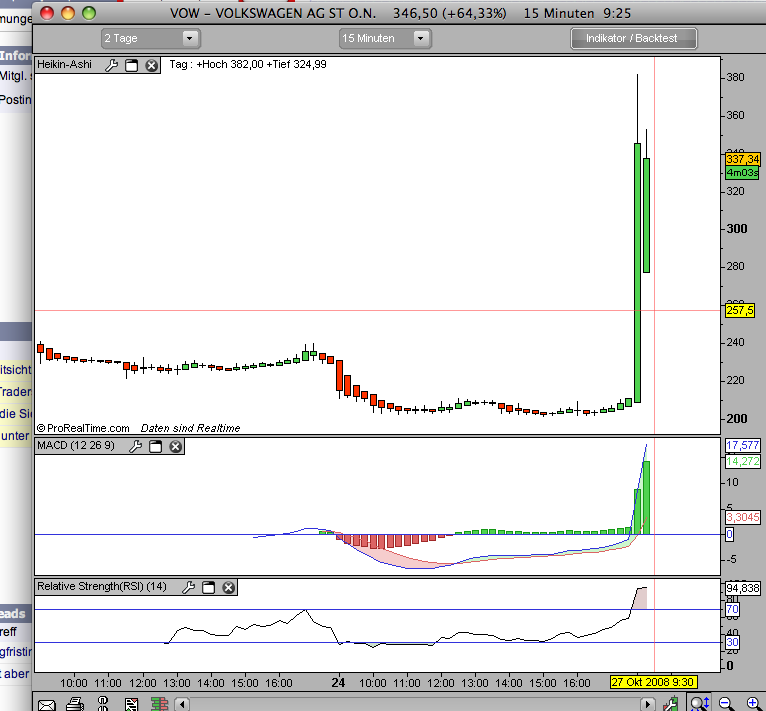Screen dimensions: 766x711
Task: Close the Heikin-Ashi chart panel
Action: [x=151, y=65]
